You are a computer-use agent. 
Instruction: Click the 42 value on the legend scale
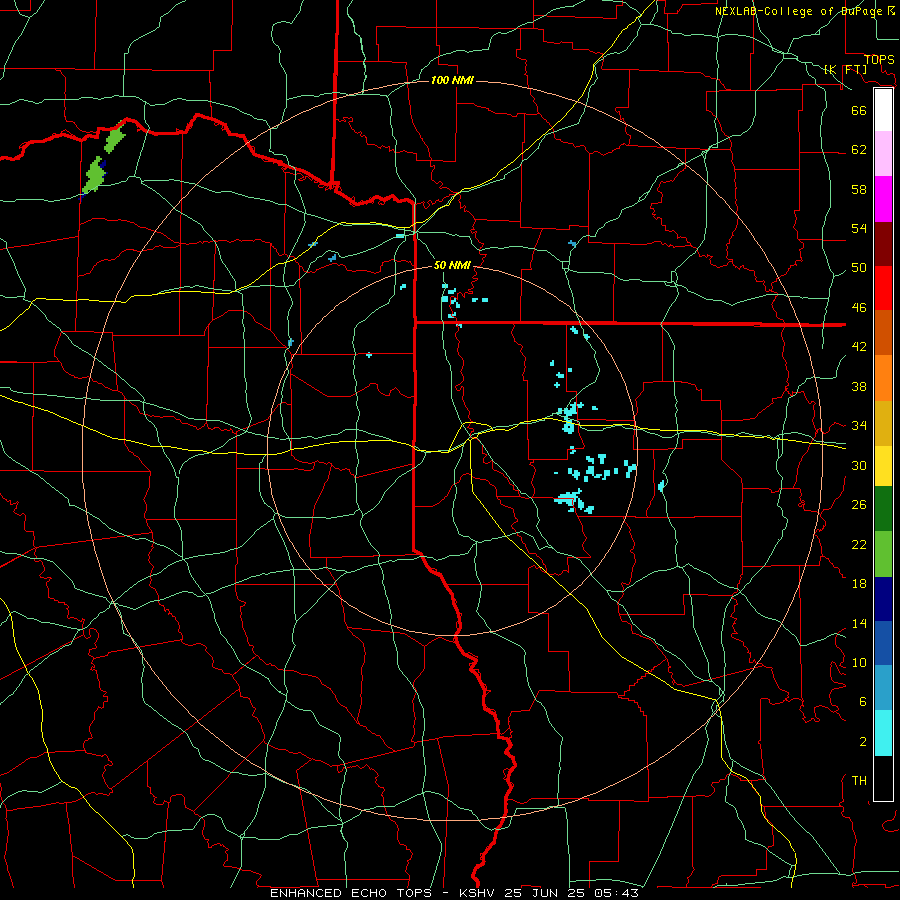[x=859, y=347]
